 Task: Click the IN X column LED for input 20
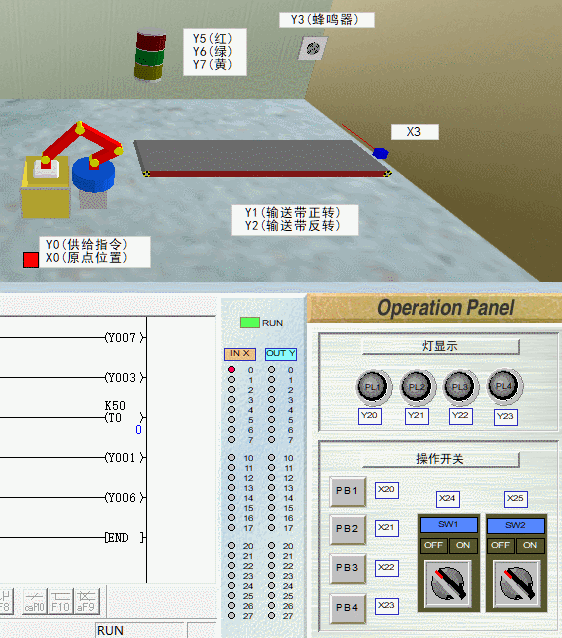[231, 545]
